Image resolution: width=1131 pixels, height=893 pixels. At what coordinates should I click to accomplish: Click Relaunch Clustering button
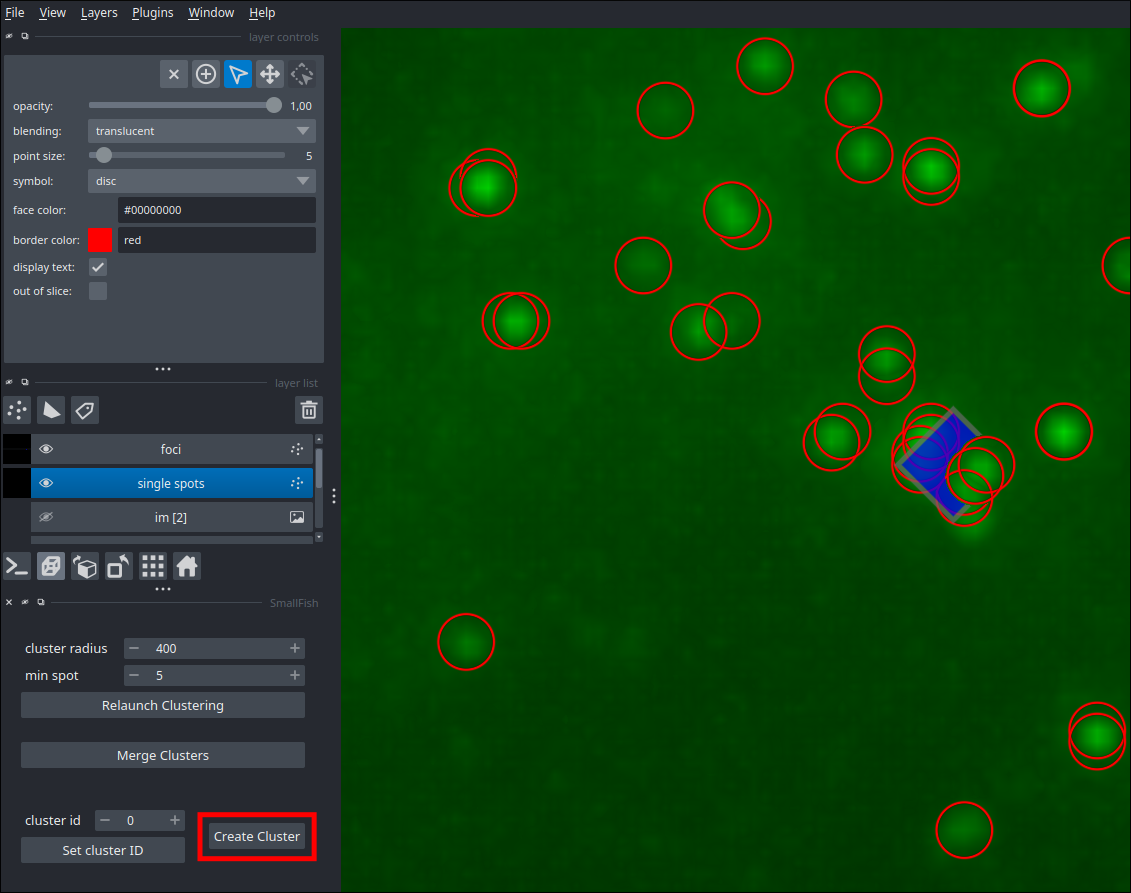click(x=163, y=705)
